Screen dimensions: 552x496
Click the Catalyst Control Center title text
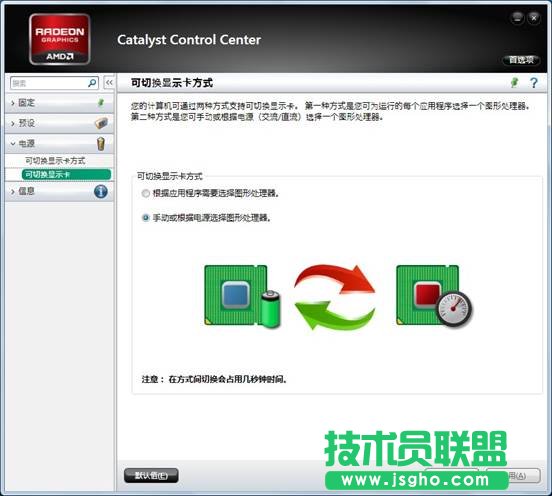(189, 40)
